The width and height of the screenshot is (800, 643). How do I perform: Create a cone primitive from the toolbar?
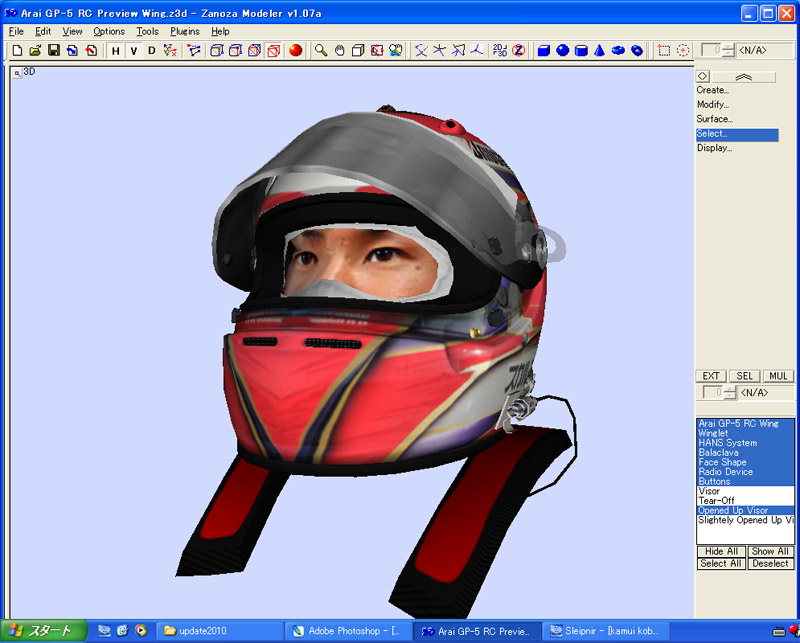[x=599, y=50]
